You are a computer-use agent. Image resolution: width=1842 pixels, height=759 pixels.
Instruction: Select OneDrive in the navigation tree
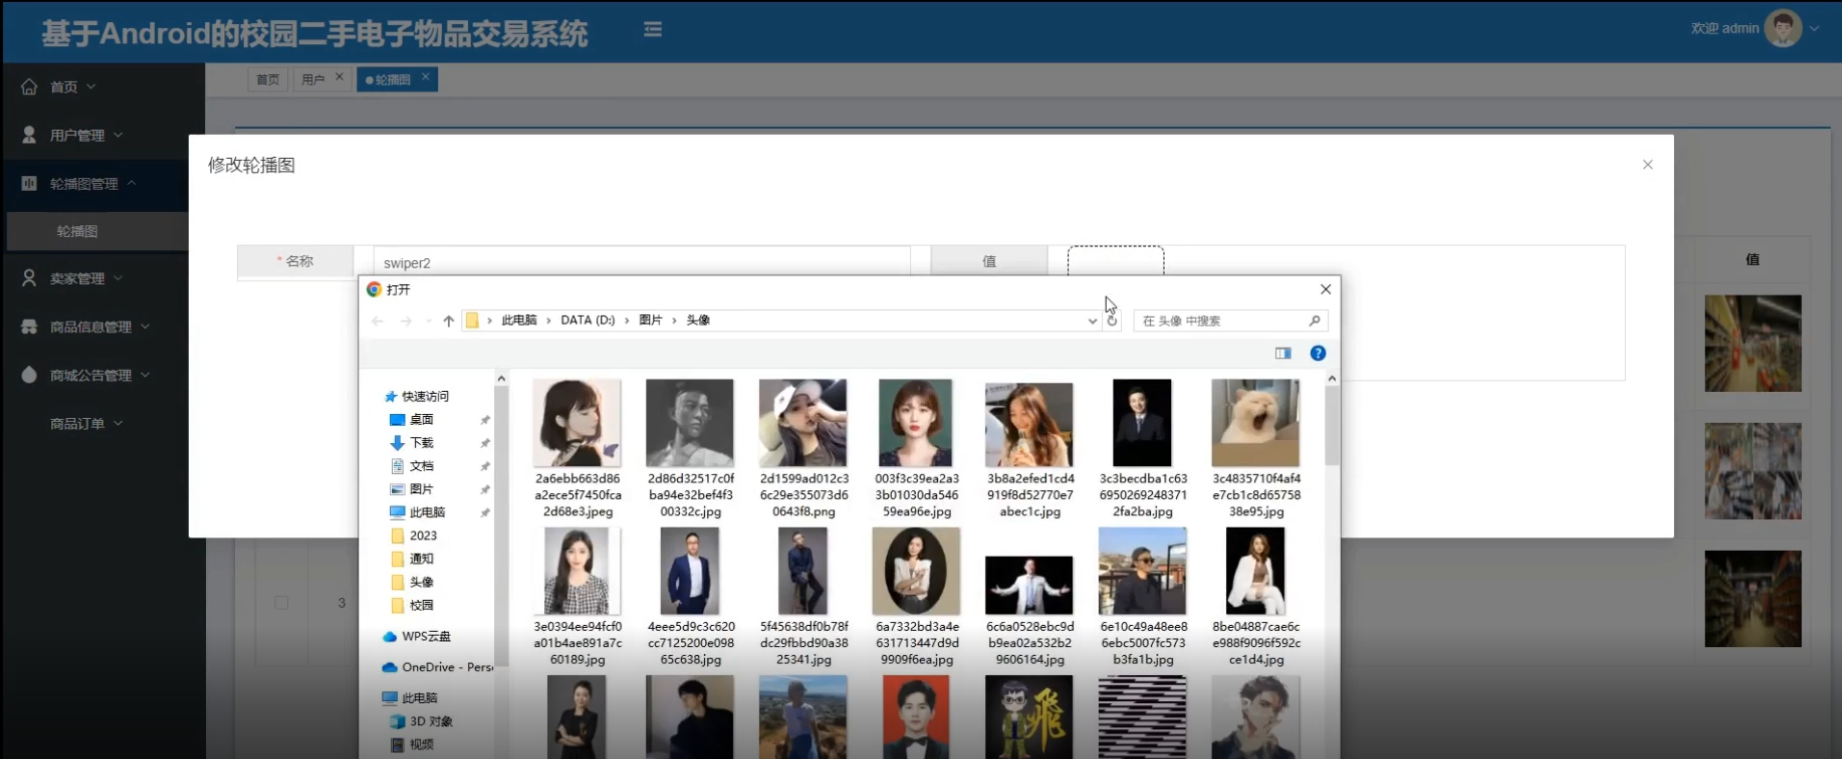pos(447,667)
